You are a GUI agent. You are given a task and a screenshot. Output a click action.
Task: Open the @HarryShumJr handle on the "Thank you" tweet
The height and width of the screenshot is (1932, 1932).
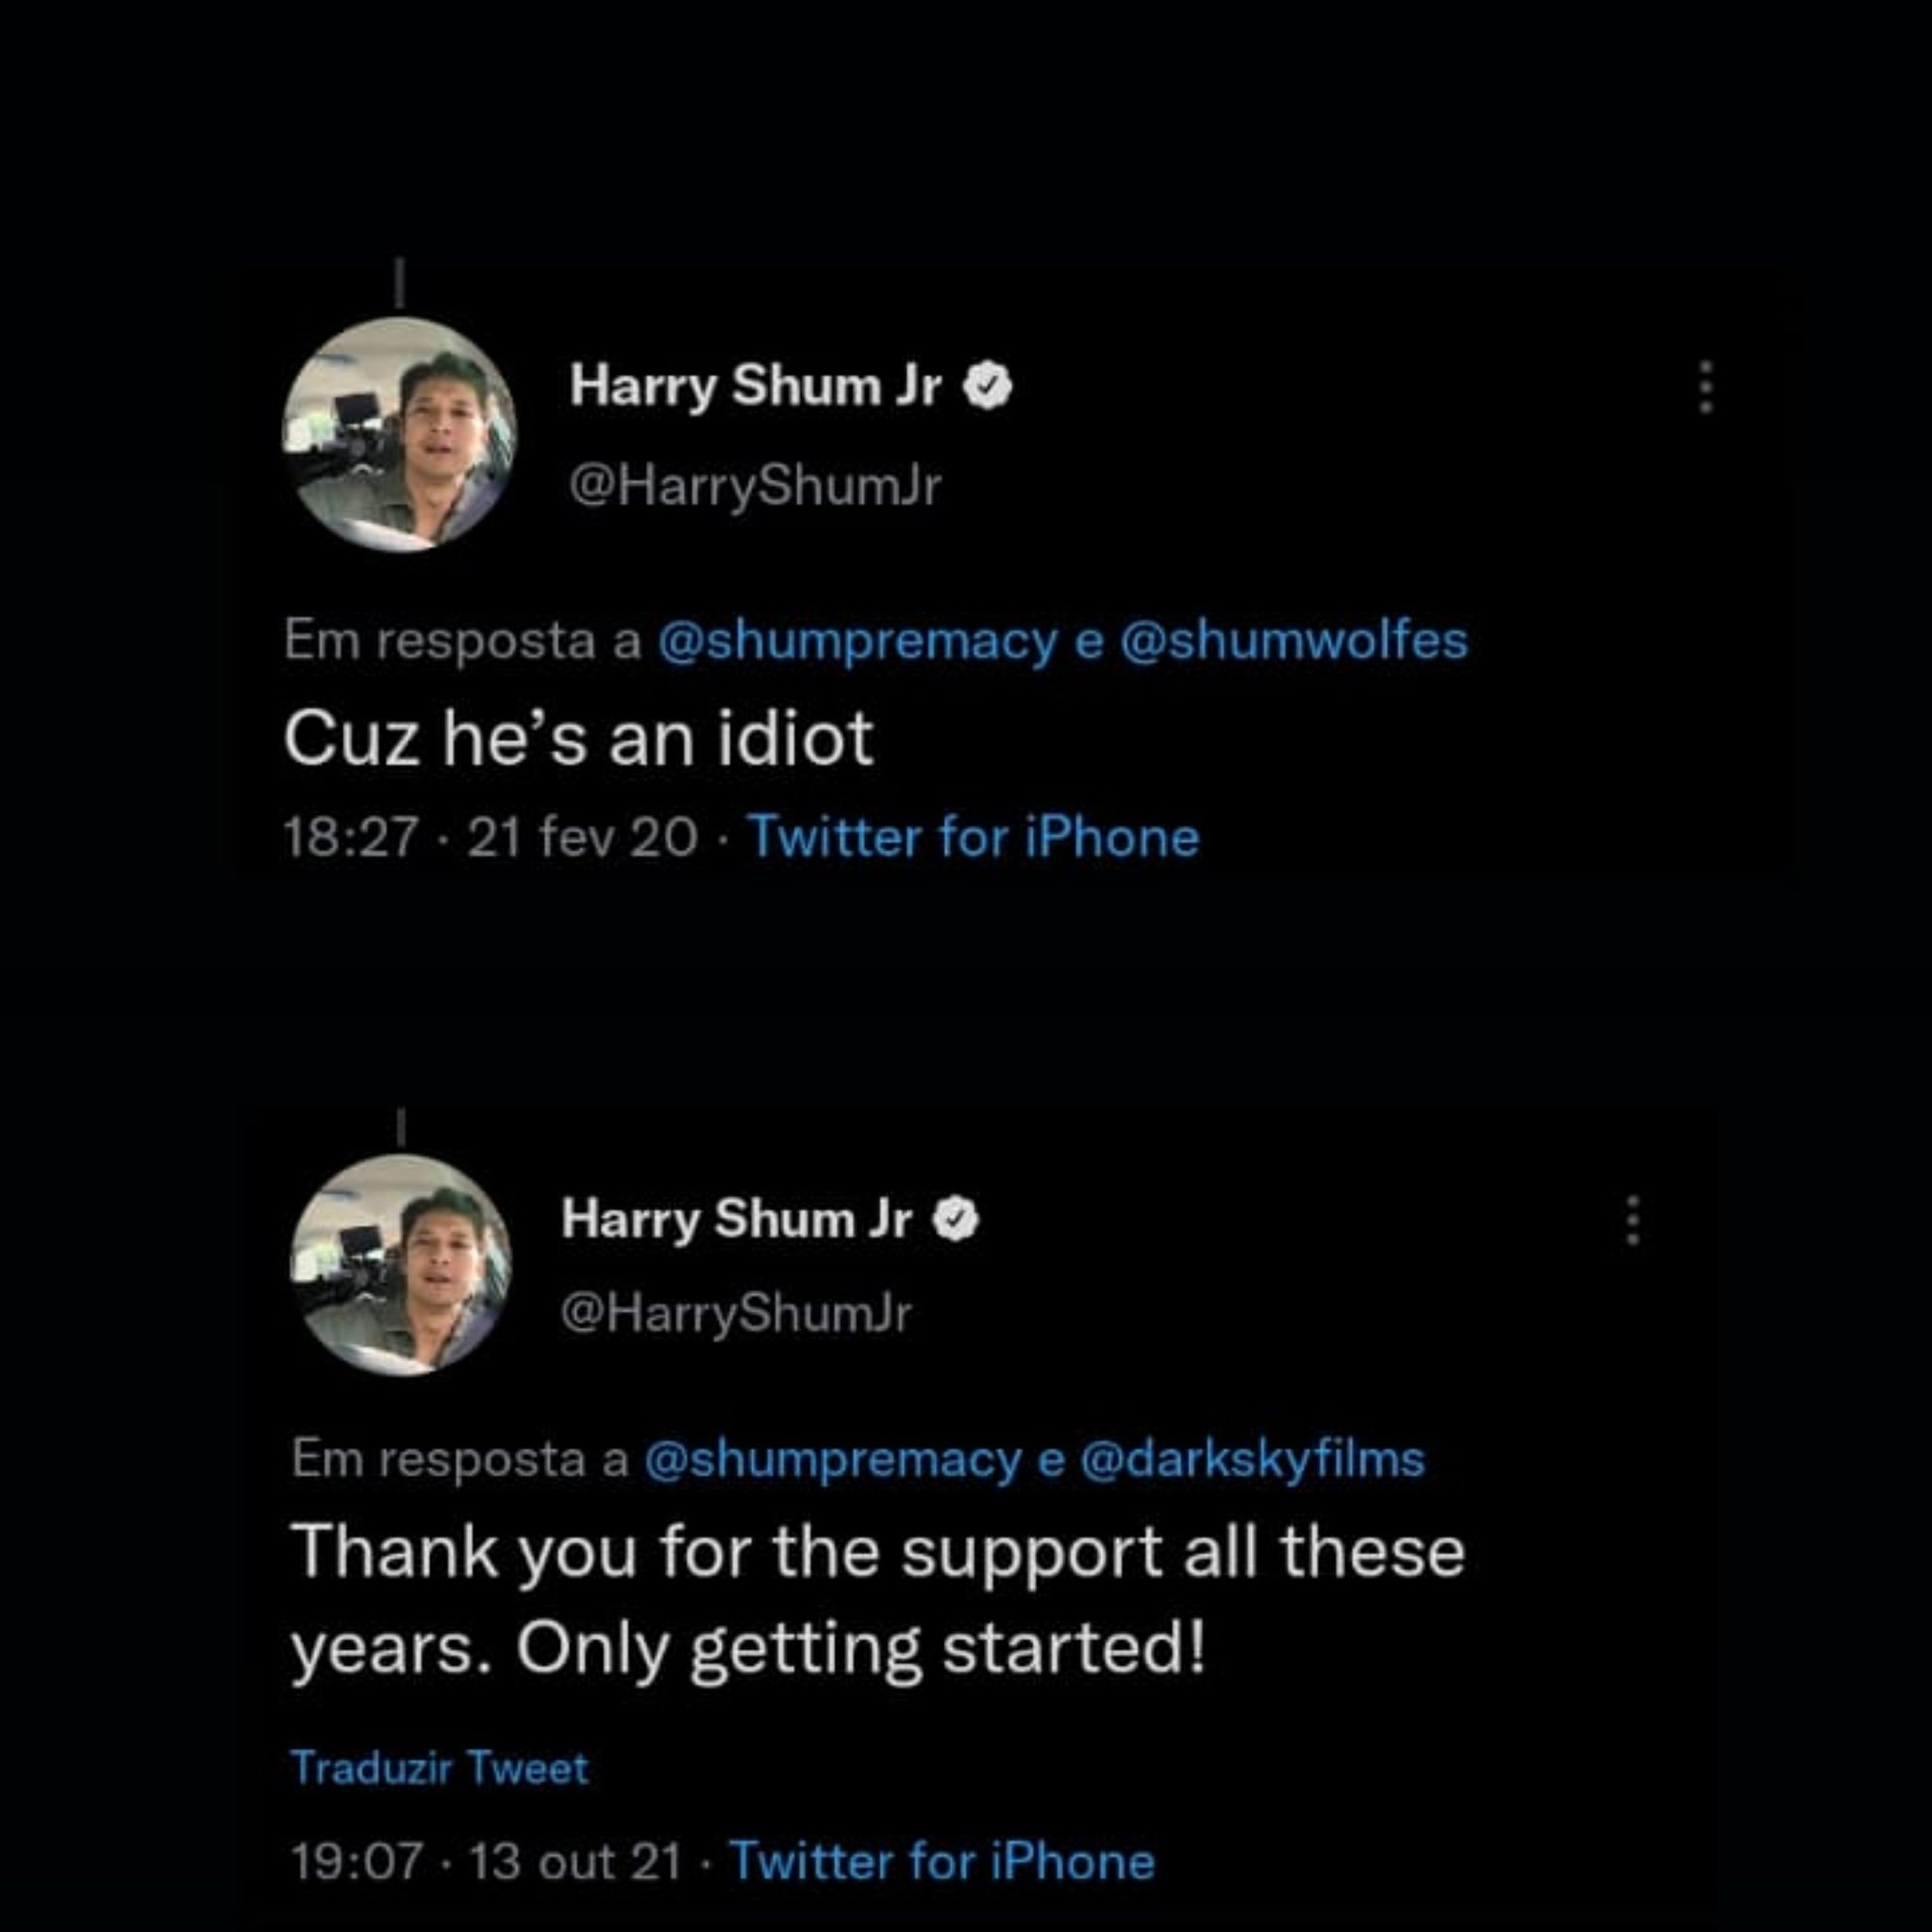(736, 1313)
